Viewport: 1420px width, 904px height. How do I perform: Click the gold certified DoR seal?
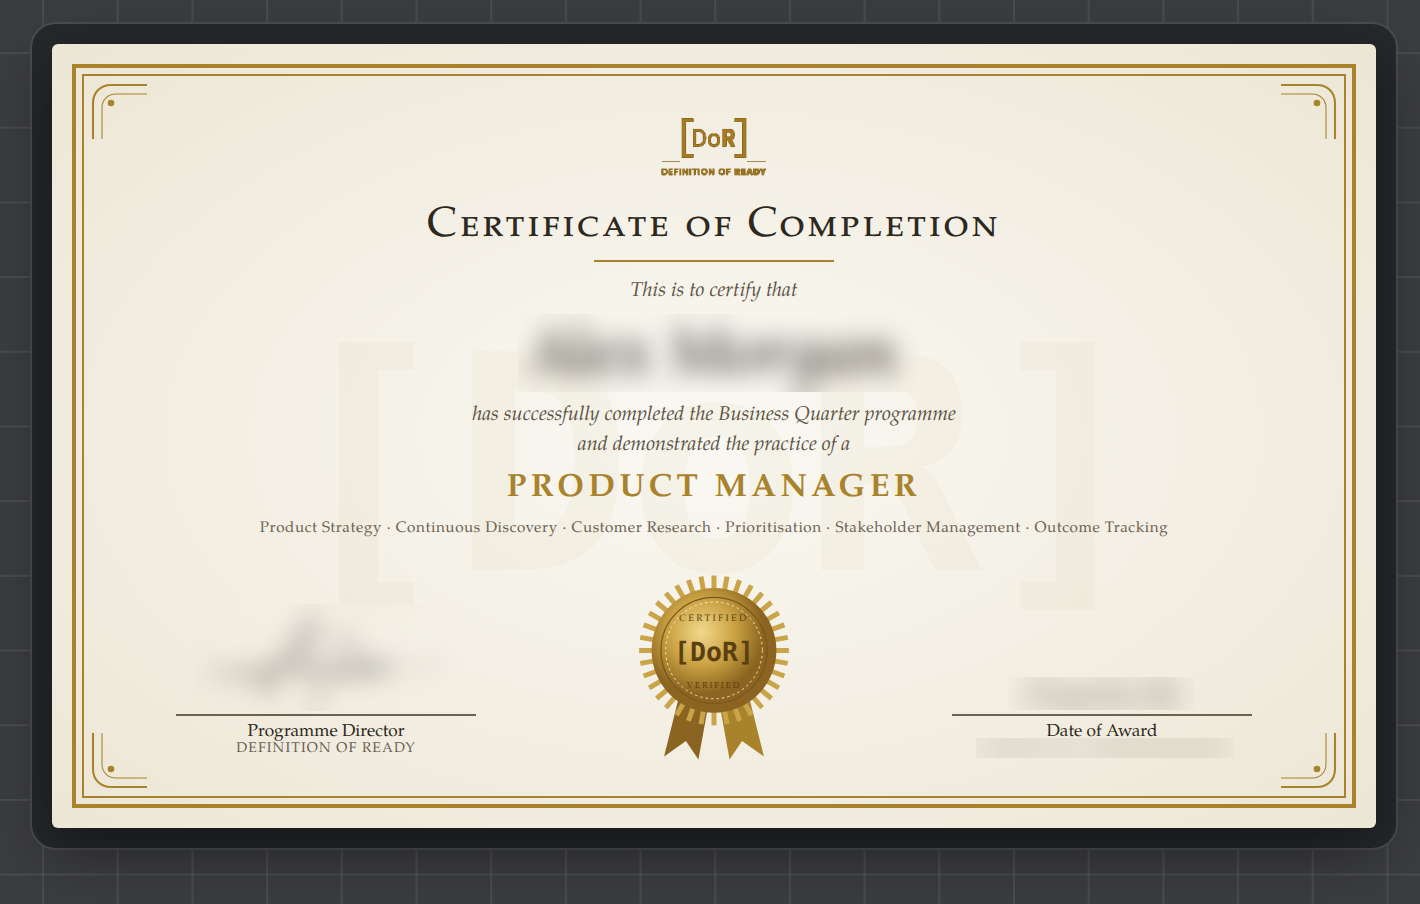[x=714, y=665]
